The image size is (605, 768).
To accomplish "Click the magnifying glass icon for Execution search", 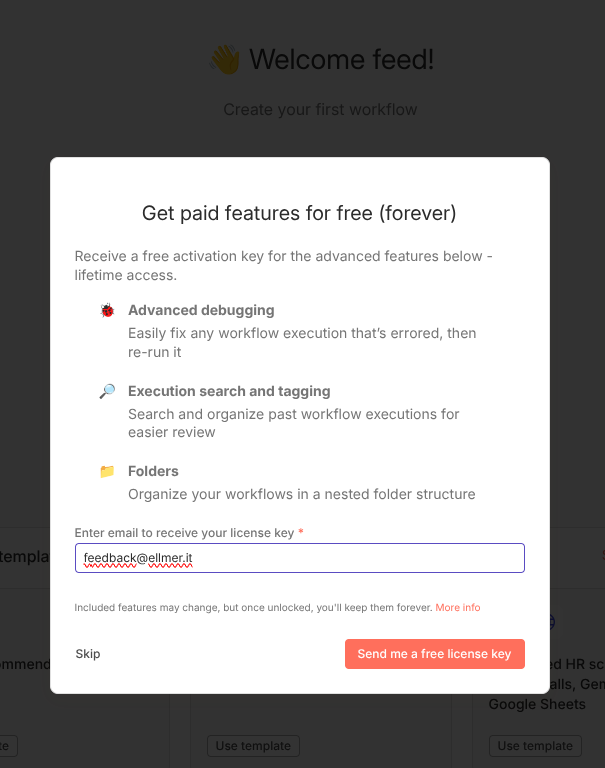I will (x=107, y=391).
